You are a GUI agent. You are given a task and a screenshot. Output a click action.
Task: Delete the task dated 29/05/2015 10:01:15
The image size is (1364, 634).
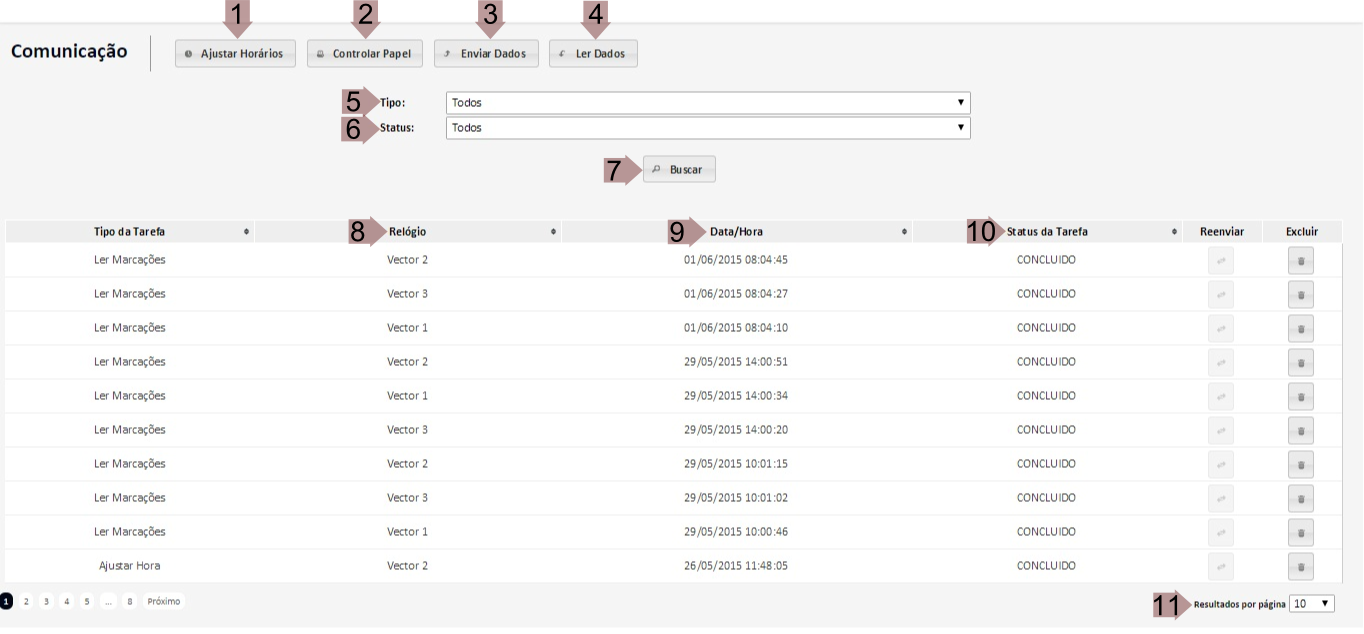click(x=1300, y=464)
